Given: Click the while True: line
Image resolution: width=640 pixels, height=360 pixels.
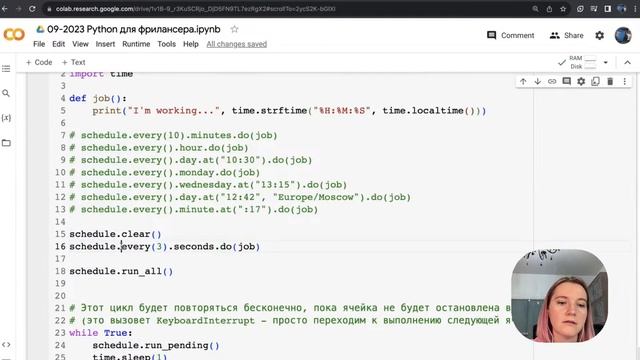Looking at the screenshot, I should point(101,333).
